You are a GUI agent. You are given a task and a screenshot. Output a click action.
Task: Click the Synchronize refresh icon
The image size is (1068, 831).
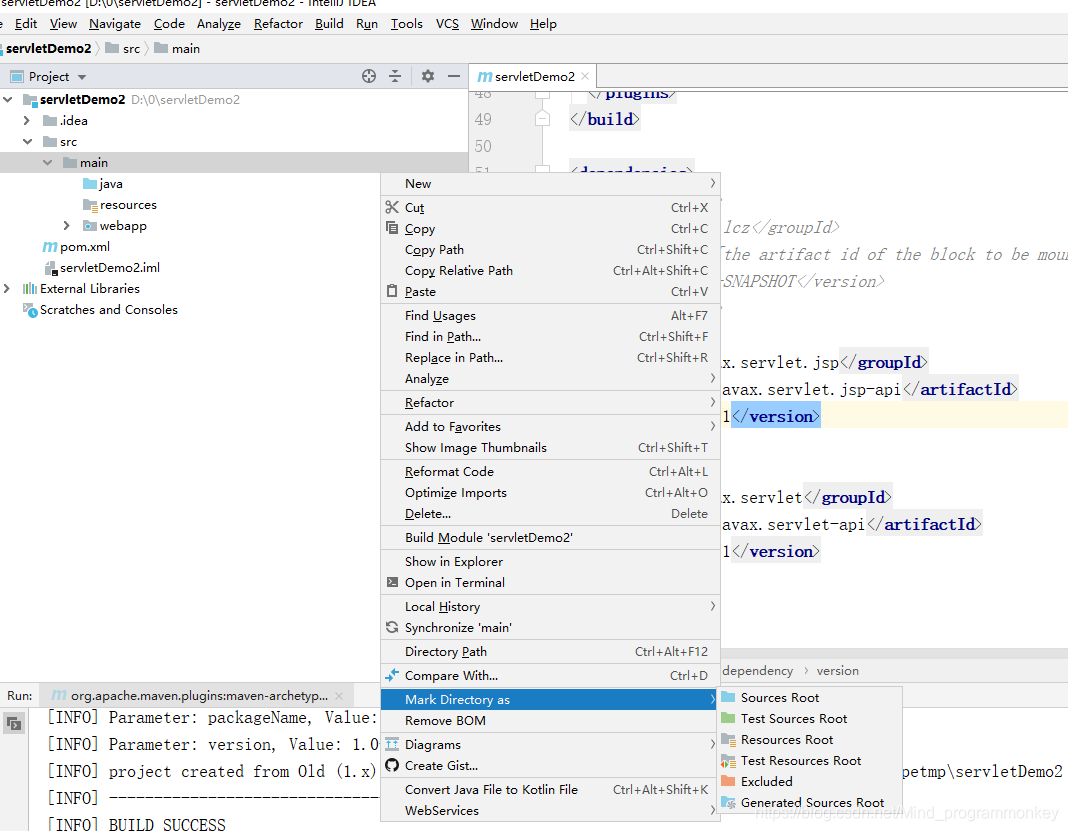click(392, 627)
